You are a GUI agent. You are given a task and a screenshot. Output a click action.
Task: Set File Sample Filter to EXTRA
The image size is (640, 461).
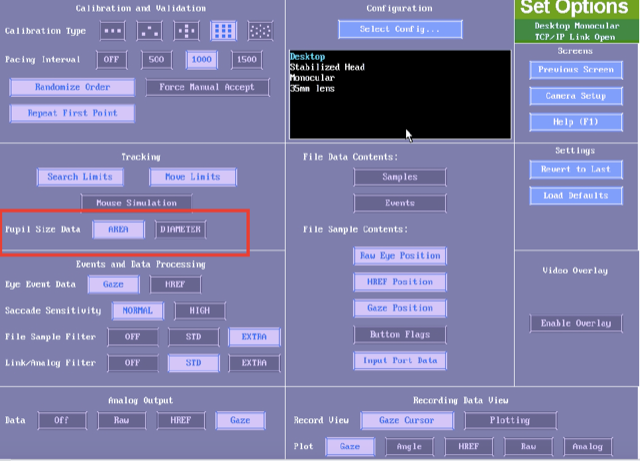254,337
